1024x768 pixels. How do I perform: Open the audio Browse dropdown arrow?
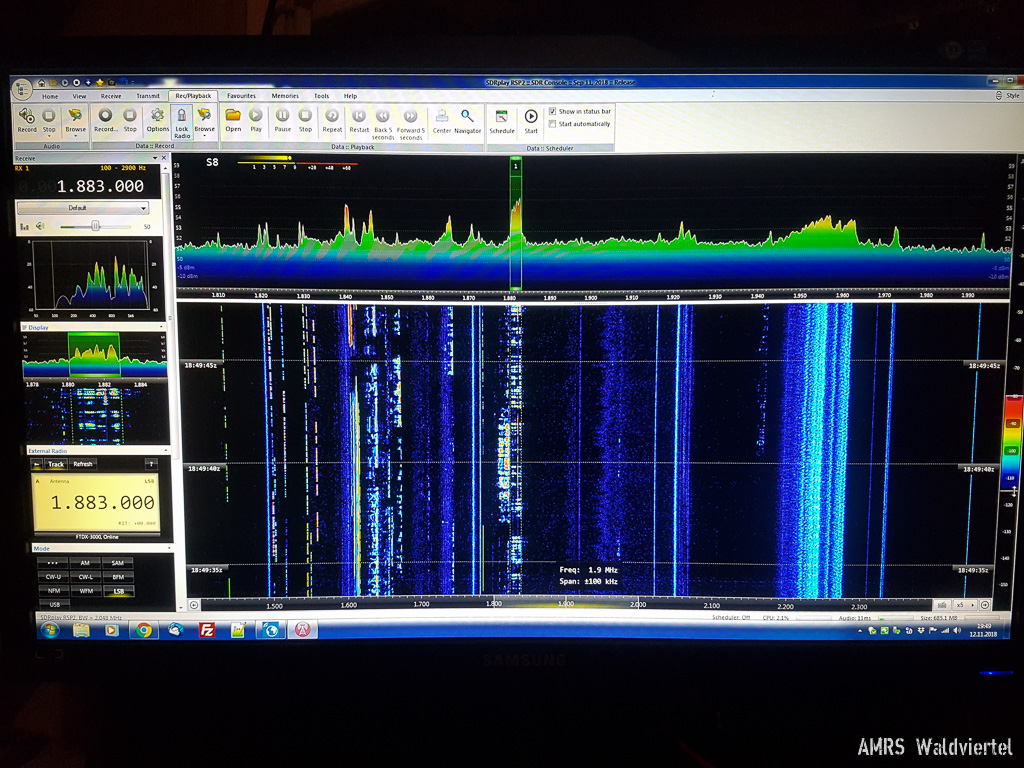(75, 135)
